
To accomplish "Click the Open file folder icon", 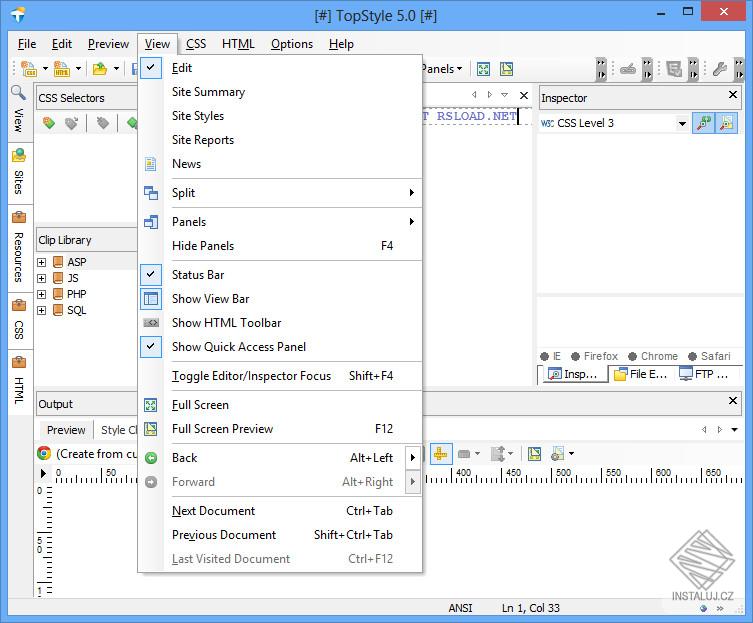I will (x=99, y=69).
